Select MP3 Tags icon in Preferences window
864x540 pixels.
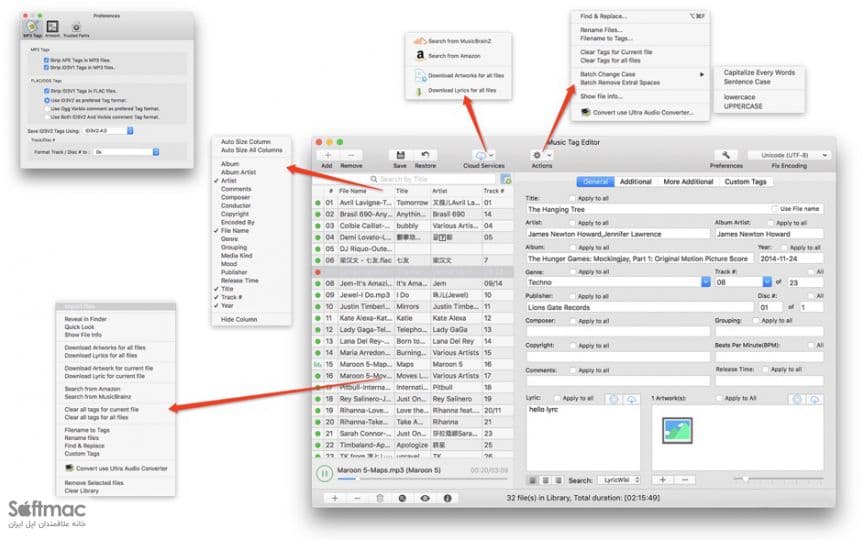[32, 29]
